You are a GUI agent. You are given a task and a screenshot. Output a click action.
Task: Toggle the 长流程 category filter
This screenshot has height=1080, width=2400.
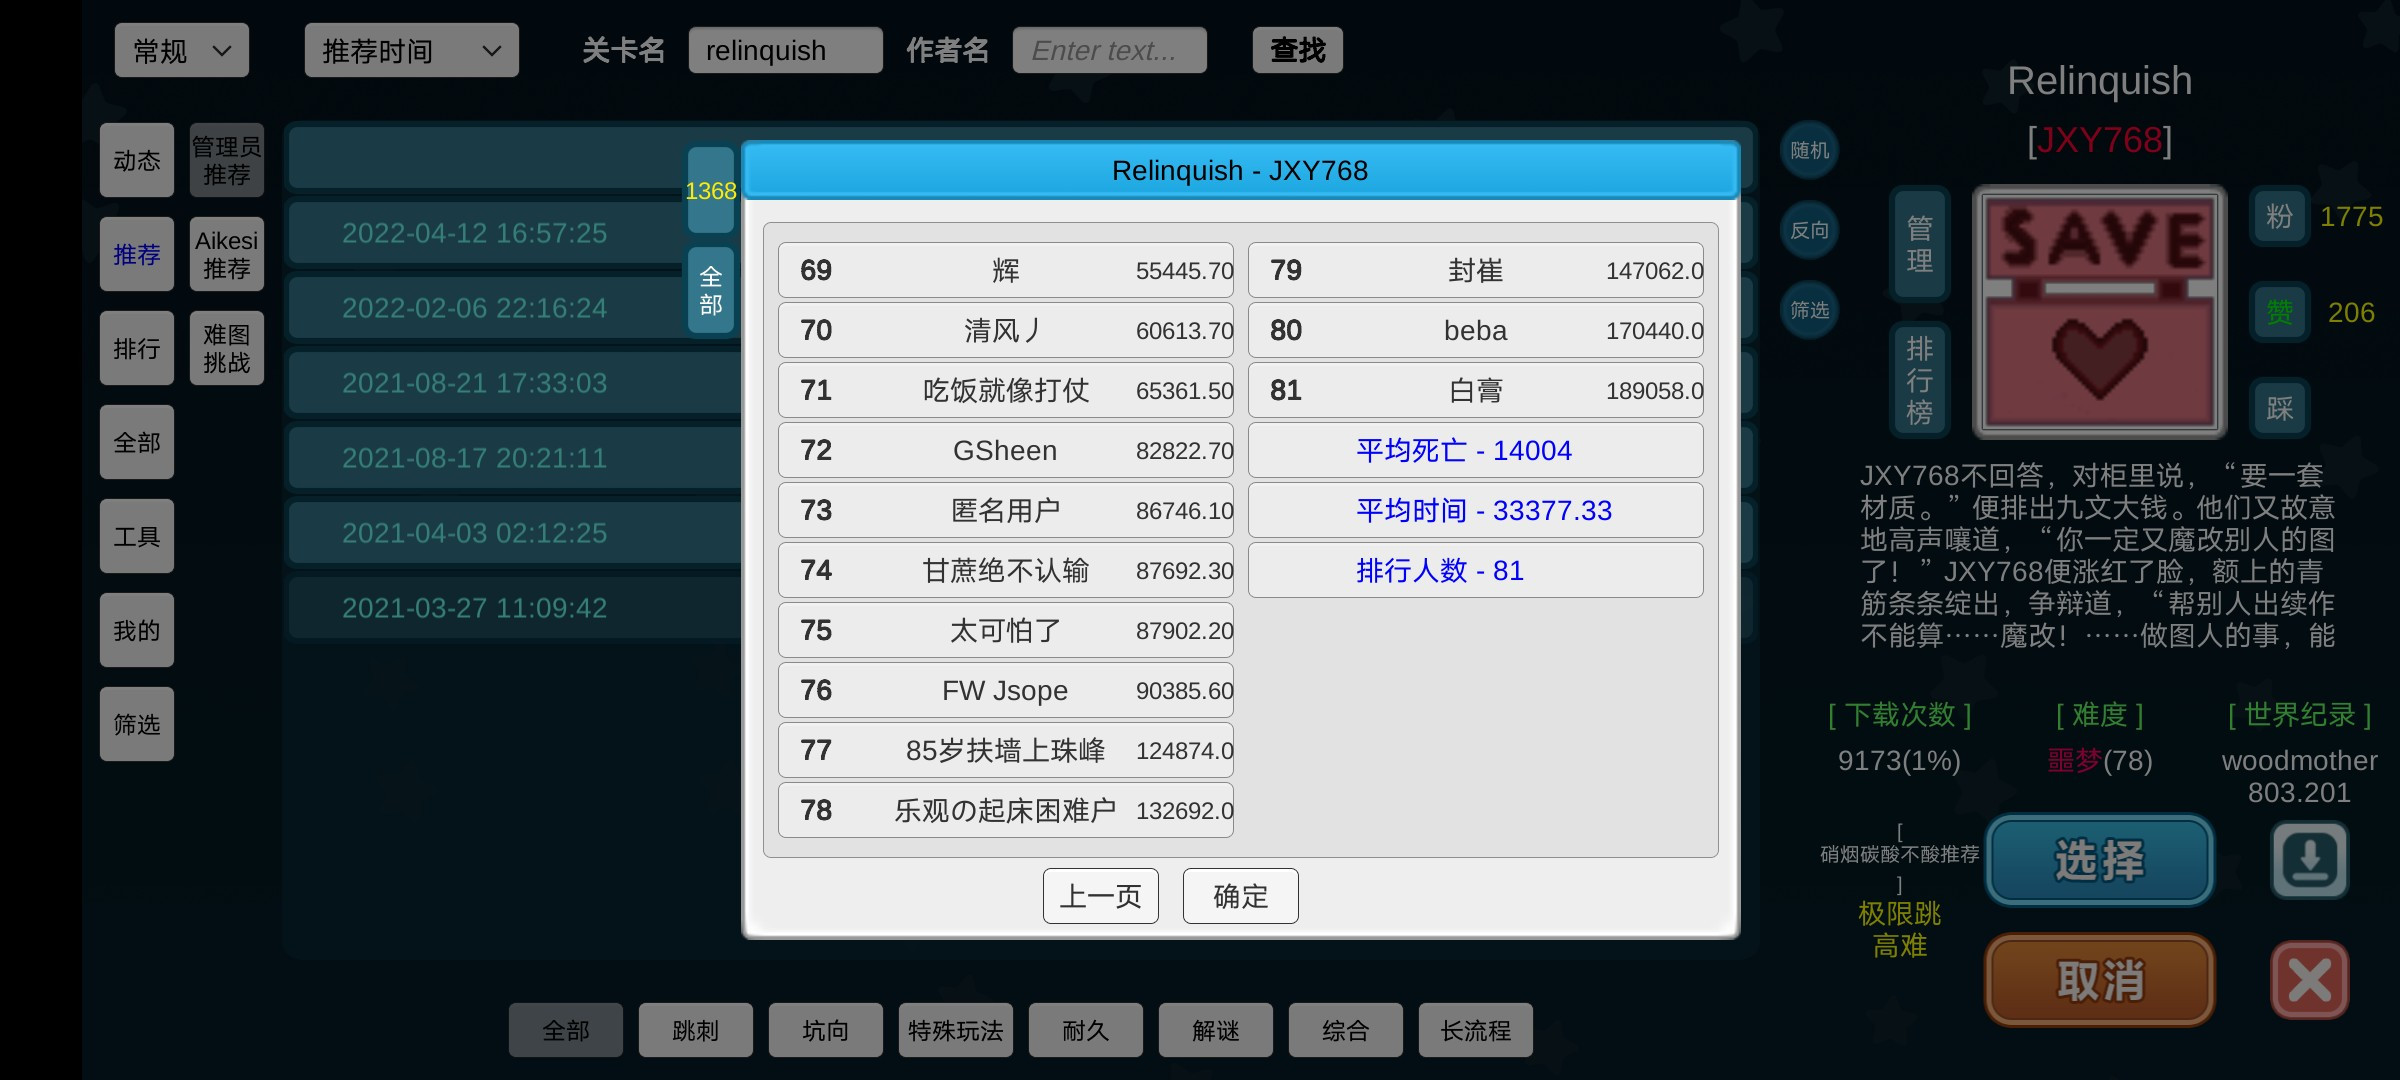pyautogui.click(x=1475, y=1030)
